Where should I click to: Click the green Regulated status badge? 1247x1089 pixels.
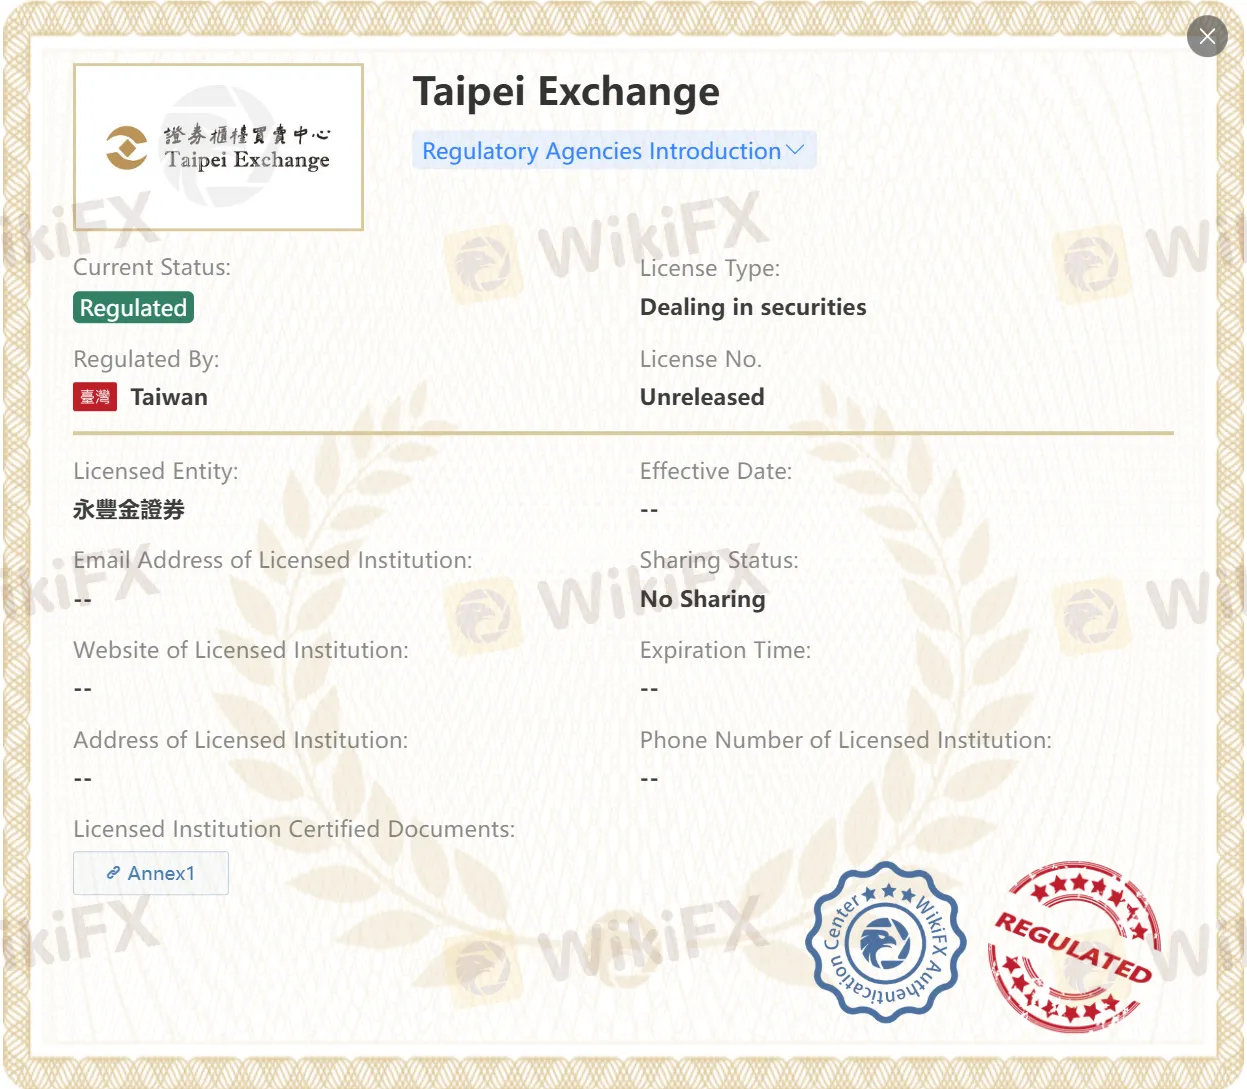point(133,308)
